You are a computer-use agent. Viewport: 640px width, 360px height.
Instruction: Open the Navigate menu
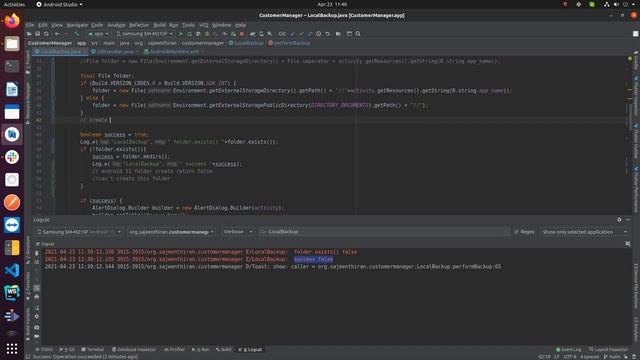tap(77, 25)
